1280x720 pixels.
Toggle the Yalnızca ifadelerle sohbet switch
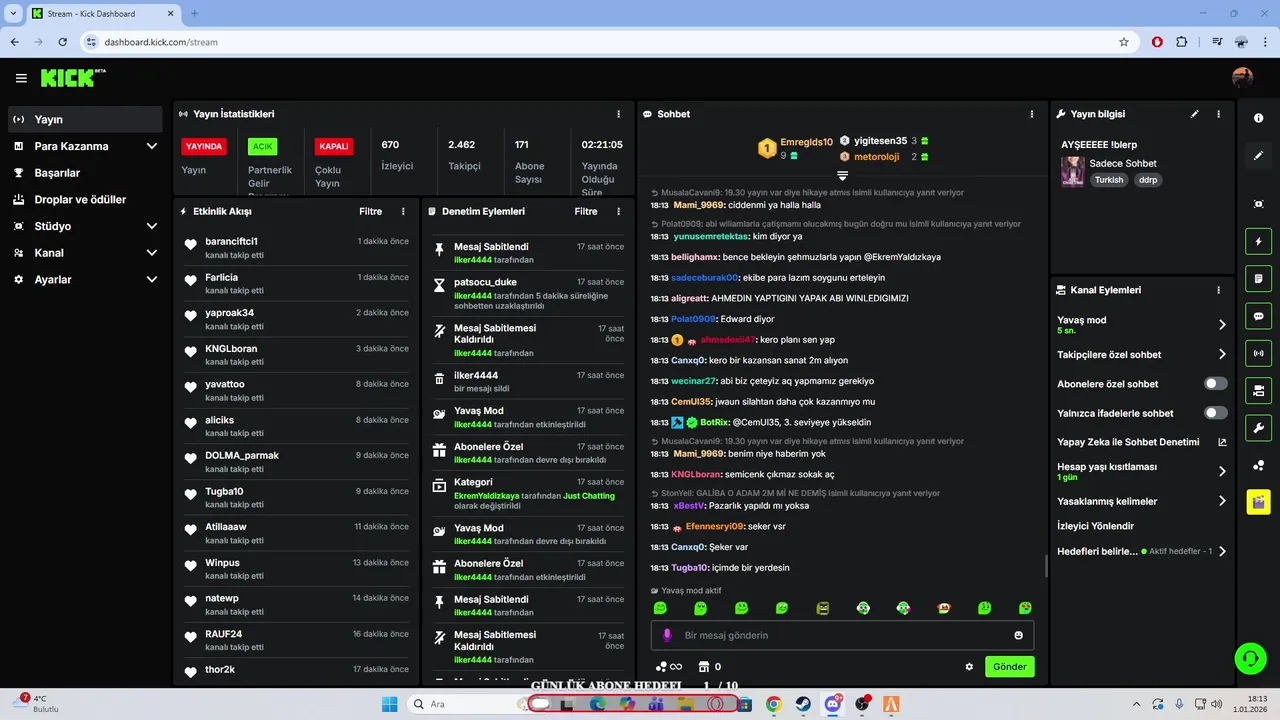point(1215,413)
